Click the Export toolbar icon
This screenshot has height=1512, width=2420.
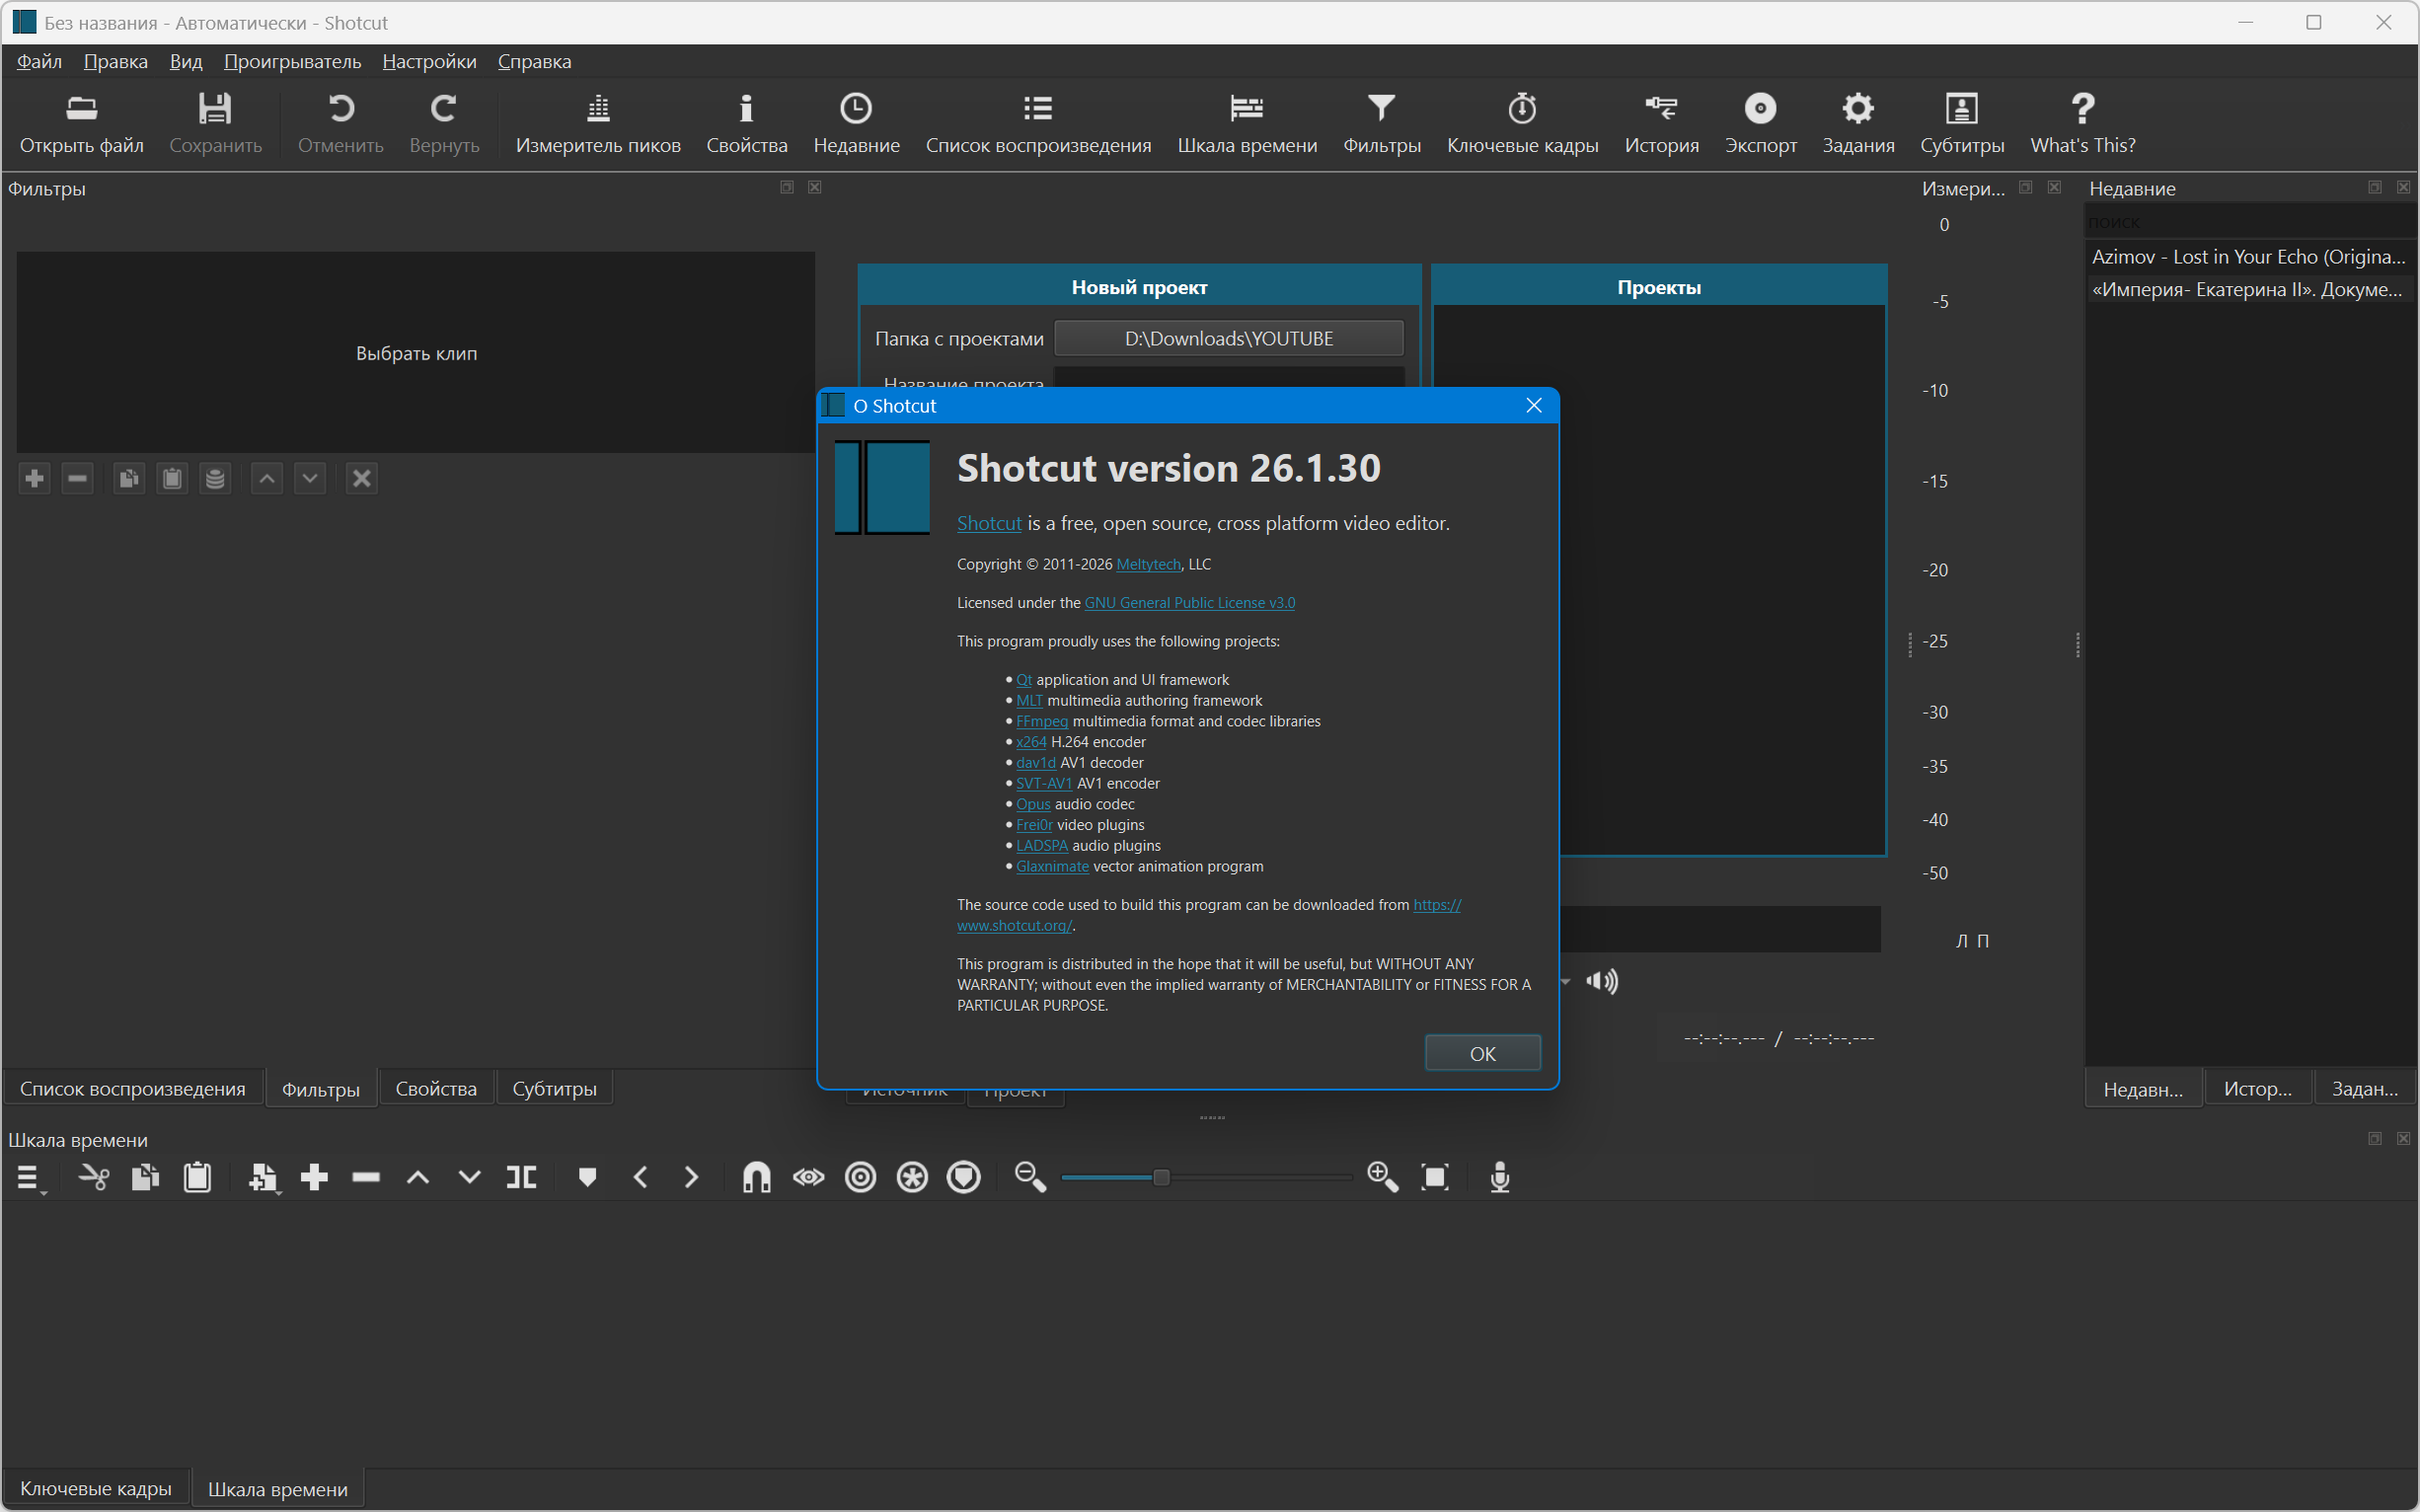pyautogui.click(x=1760, y=122)
